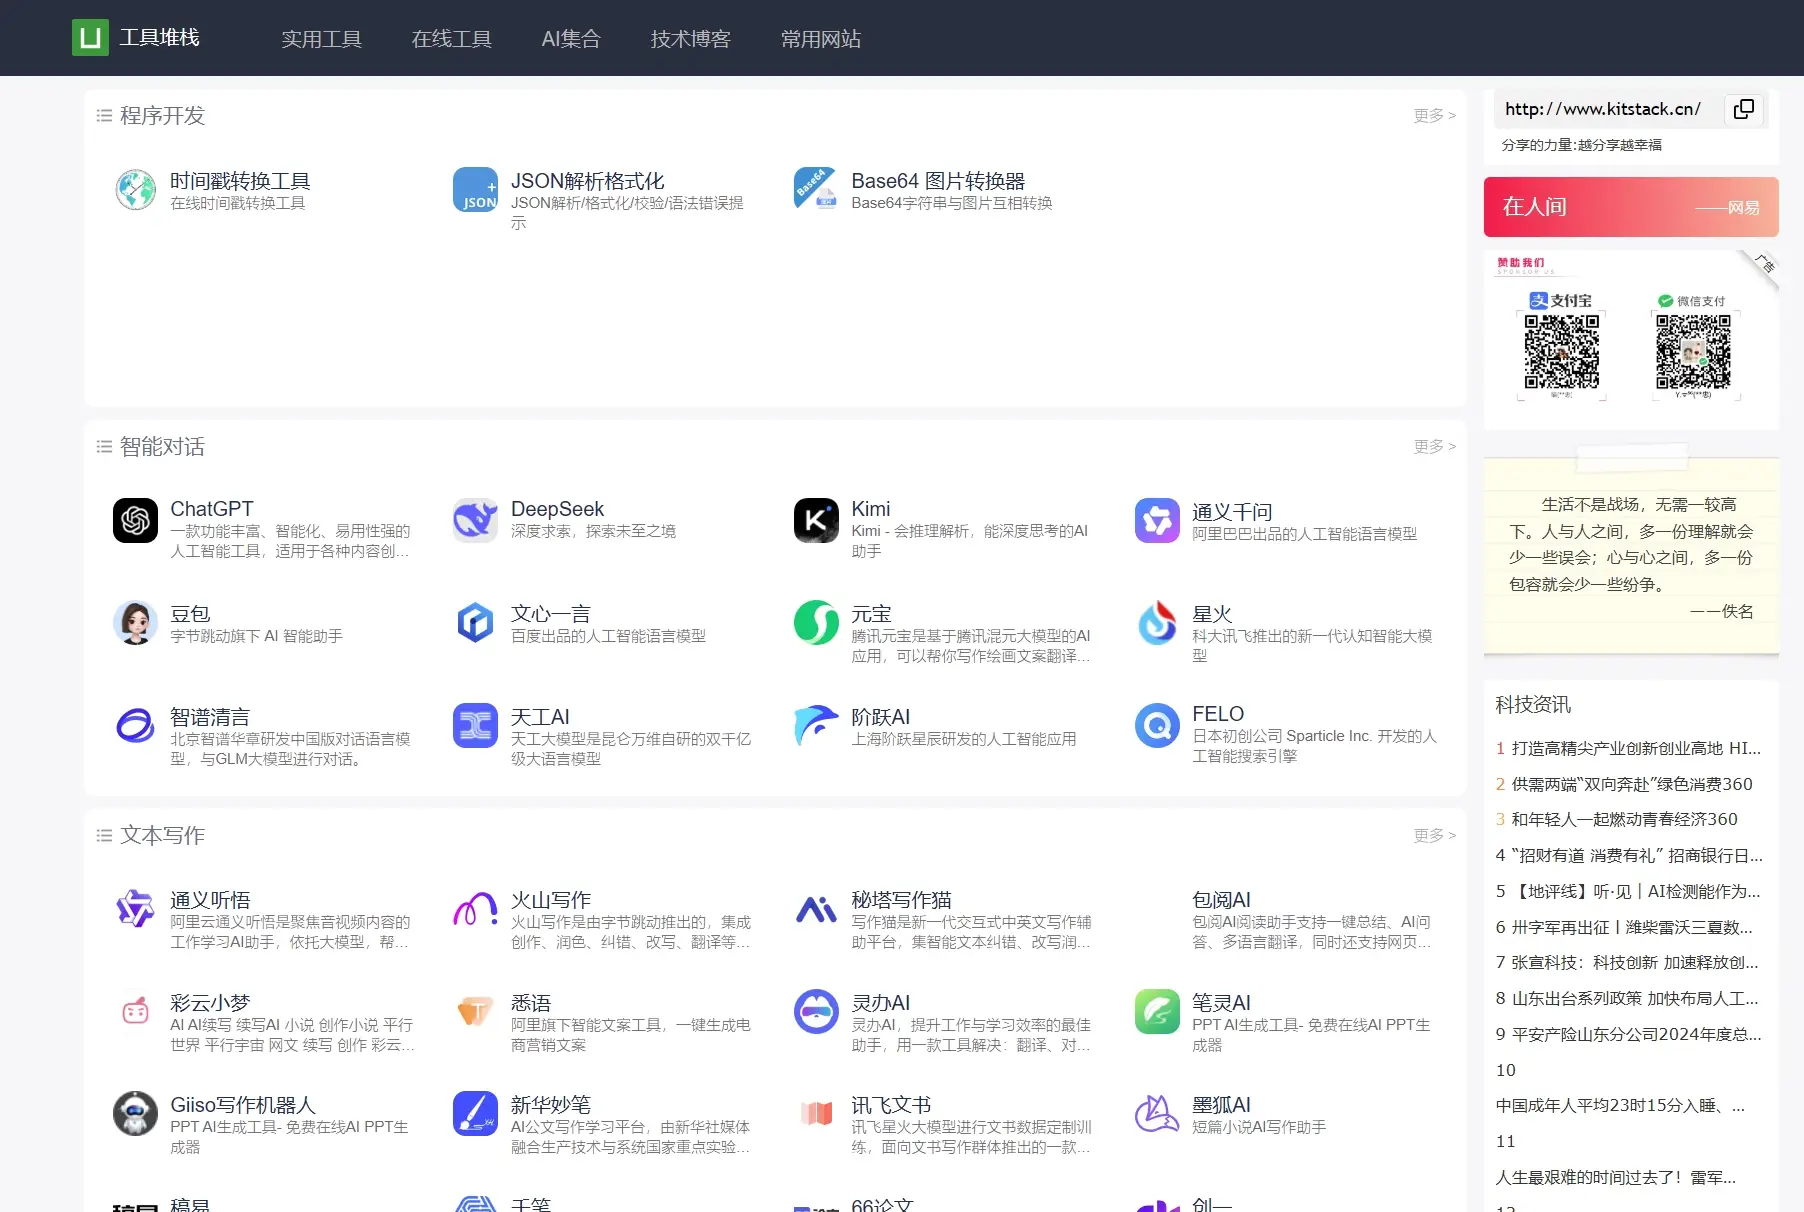Click the http://www.kitstack.cn/ URL field

coord(1603,109)
